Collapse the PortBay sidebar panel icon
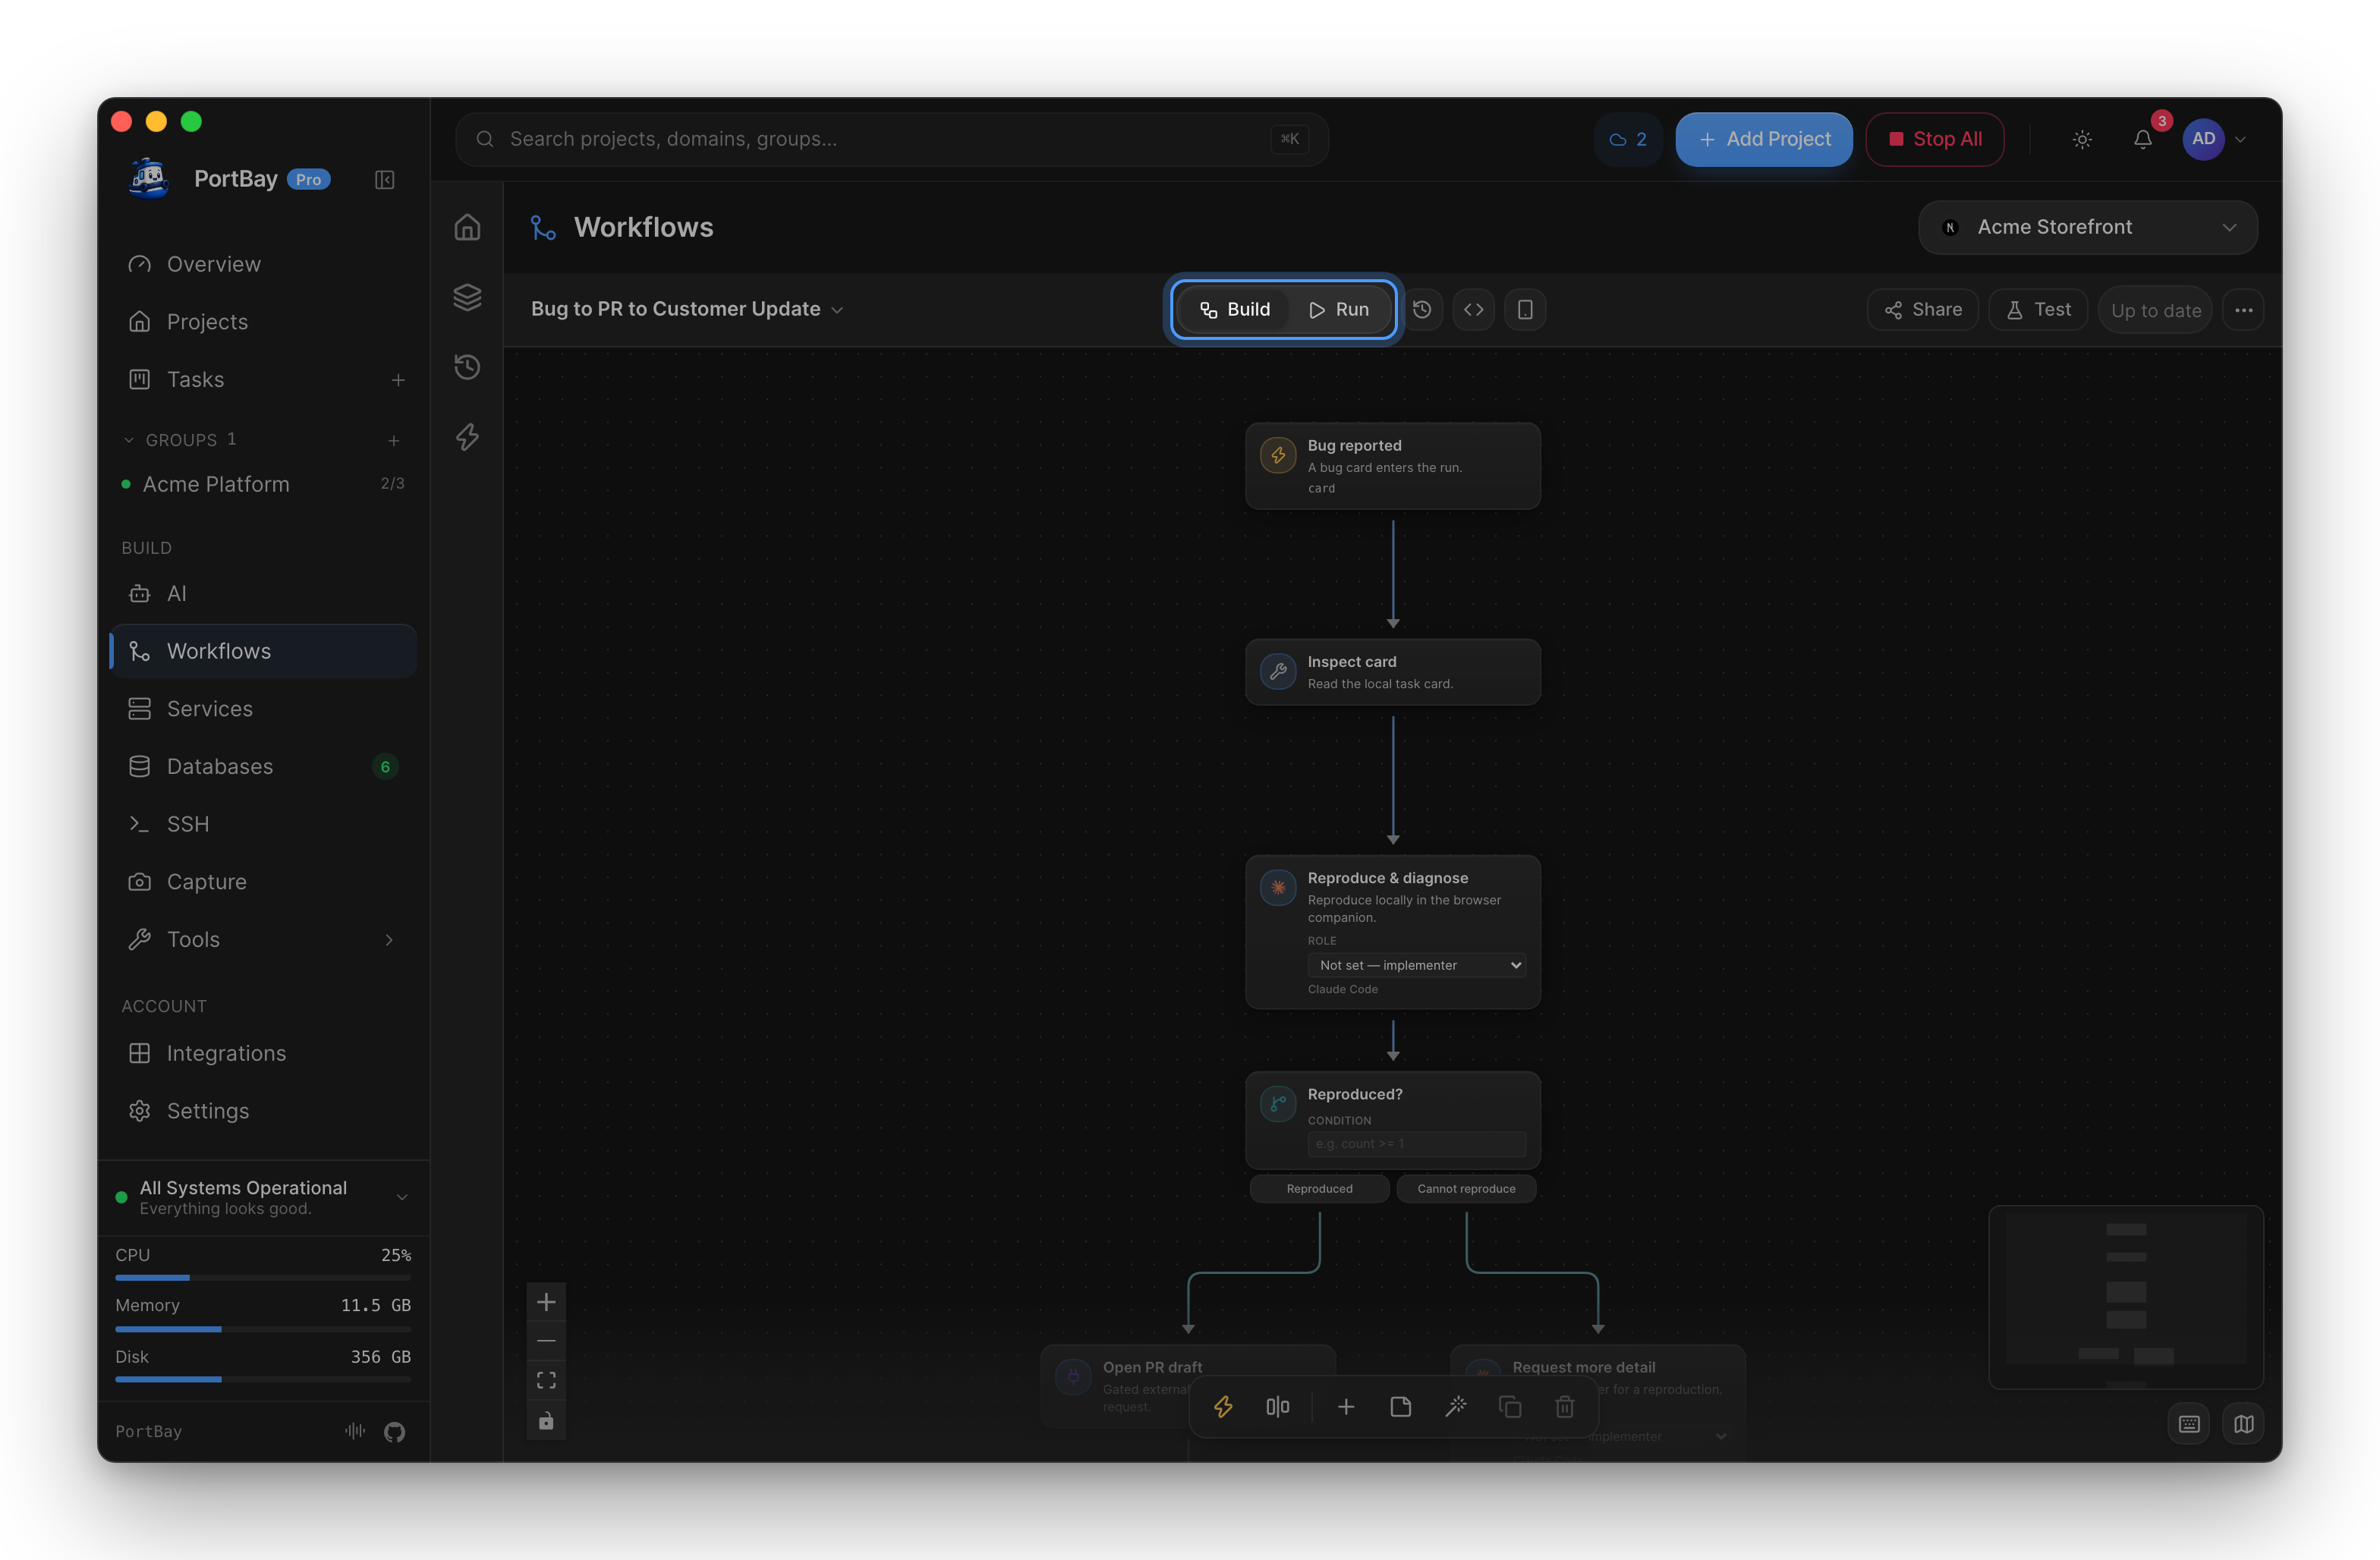Viewport: 2380px width, 1560px height. point(384,180)
